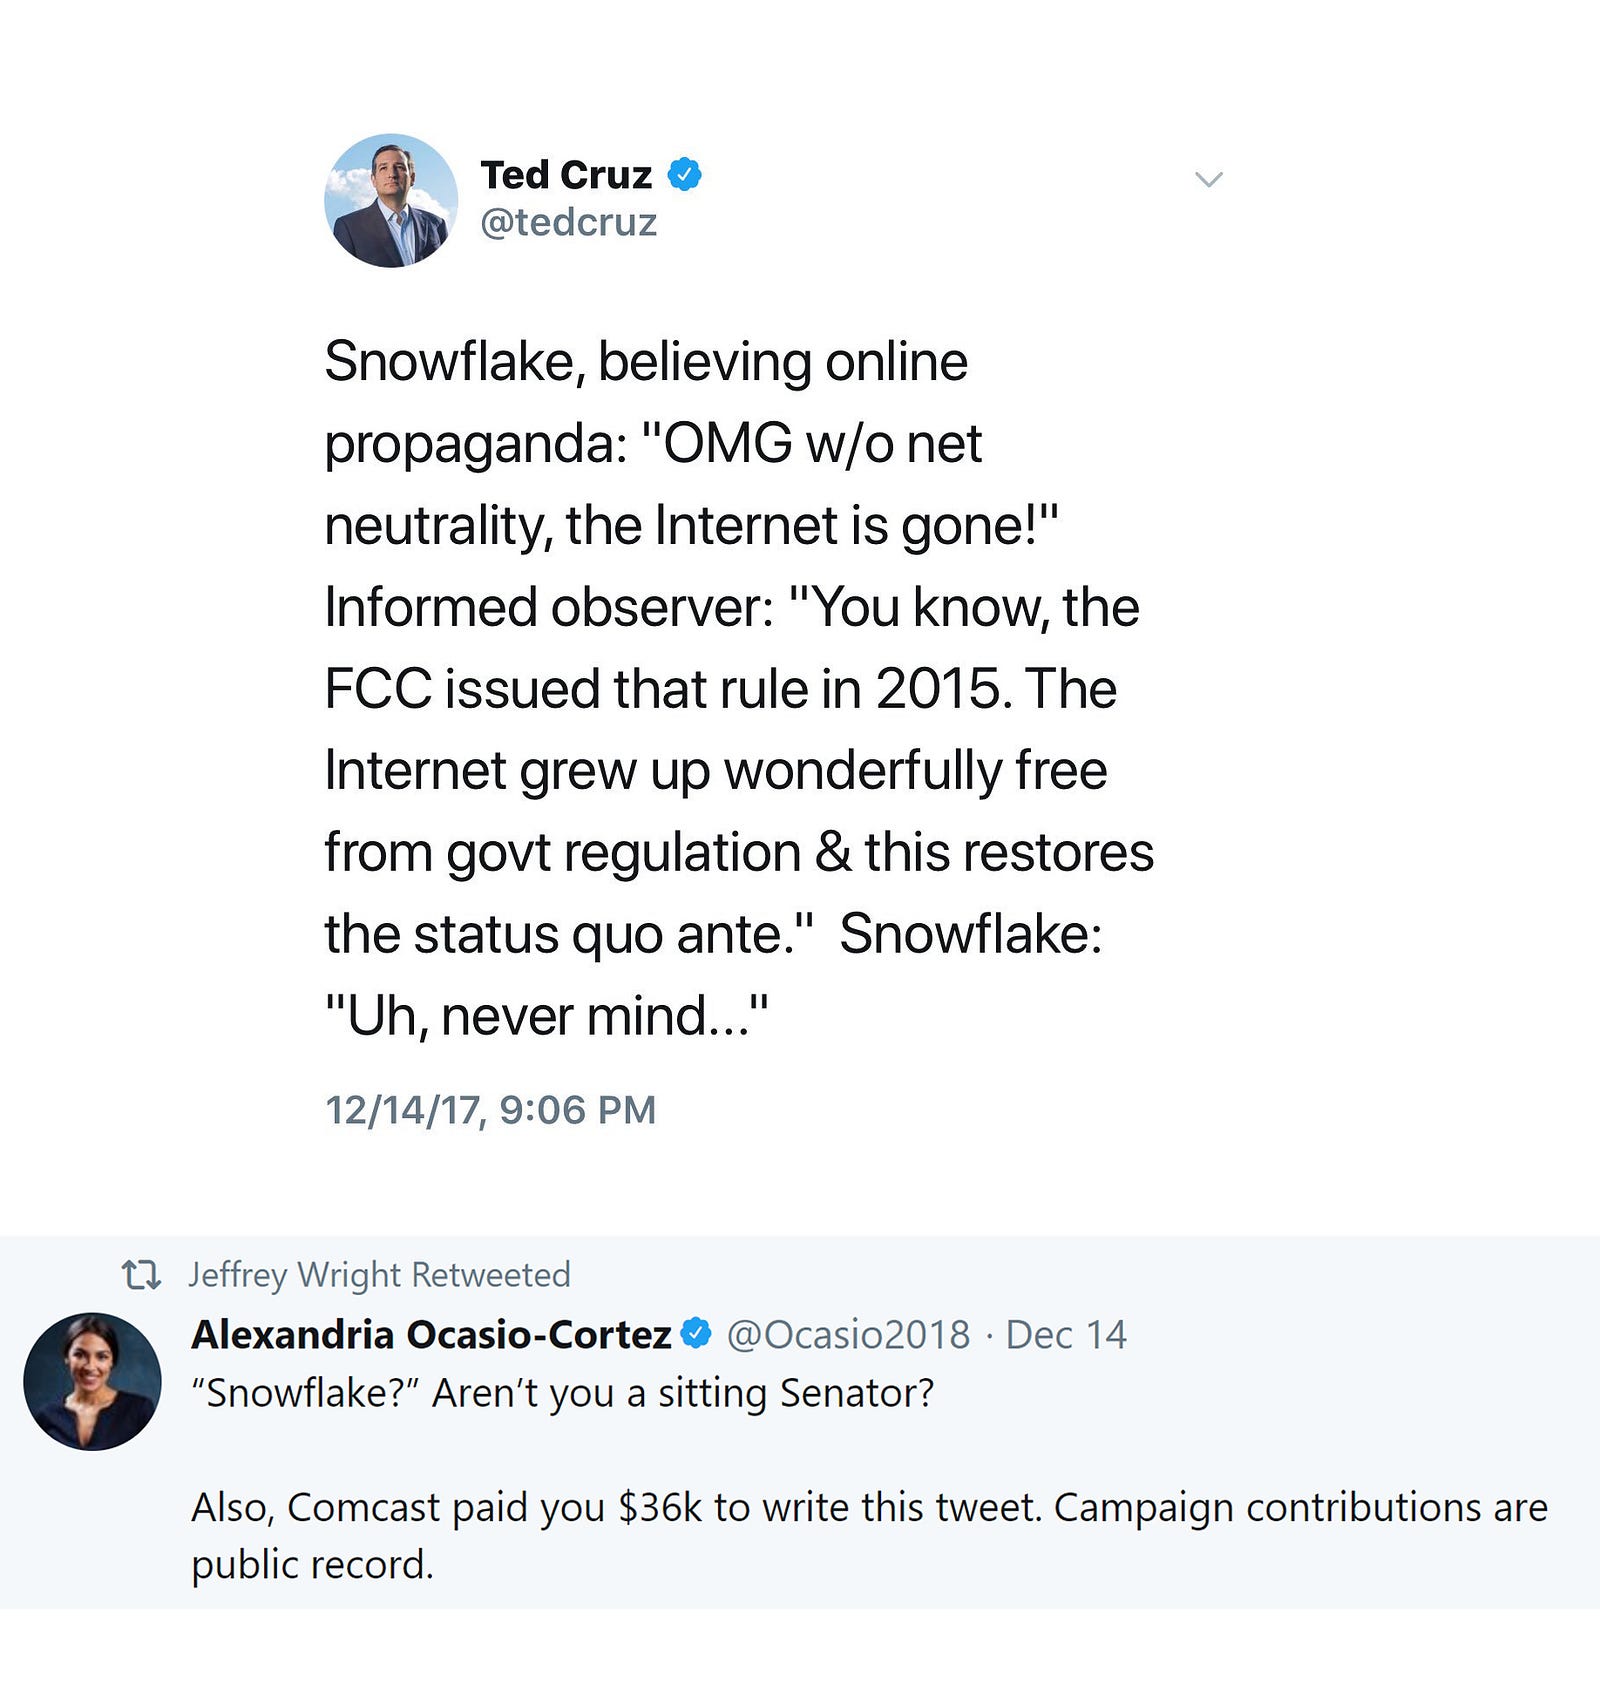Expand the tweet options chevron
The image size is (1600, 1684).
coord(1209,180)
